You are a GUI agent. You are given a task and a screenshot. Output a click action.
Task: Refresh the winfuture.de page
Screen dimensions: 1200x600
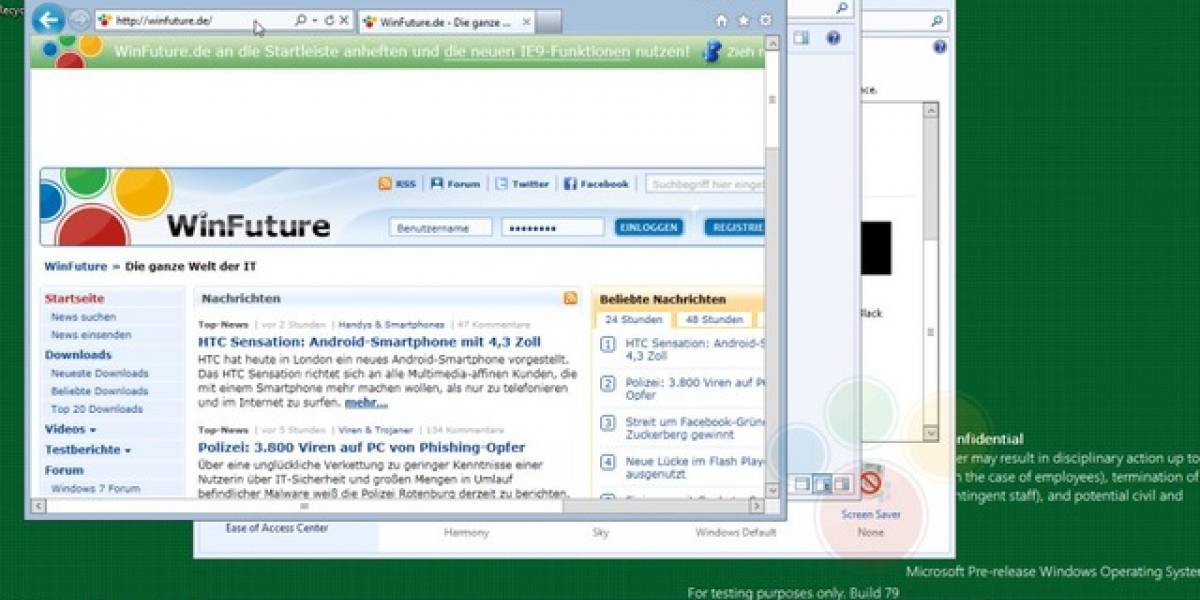[329, 20]
